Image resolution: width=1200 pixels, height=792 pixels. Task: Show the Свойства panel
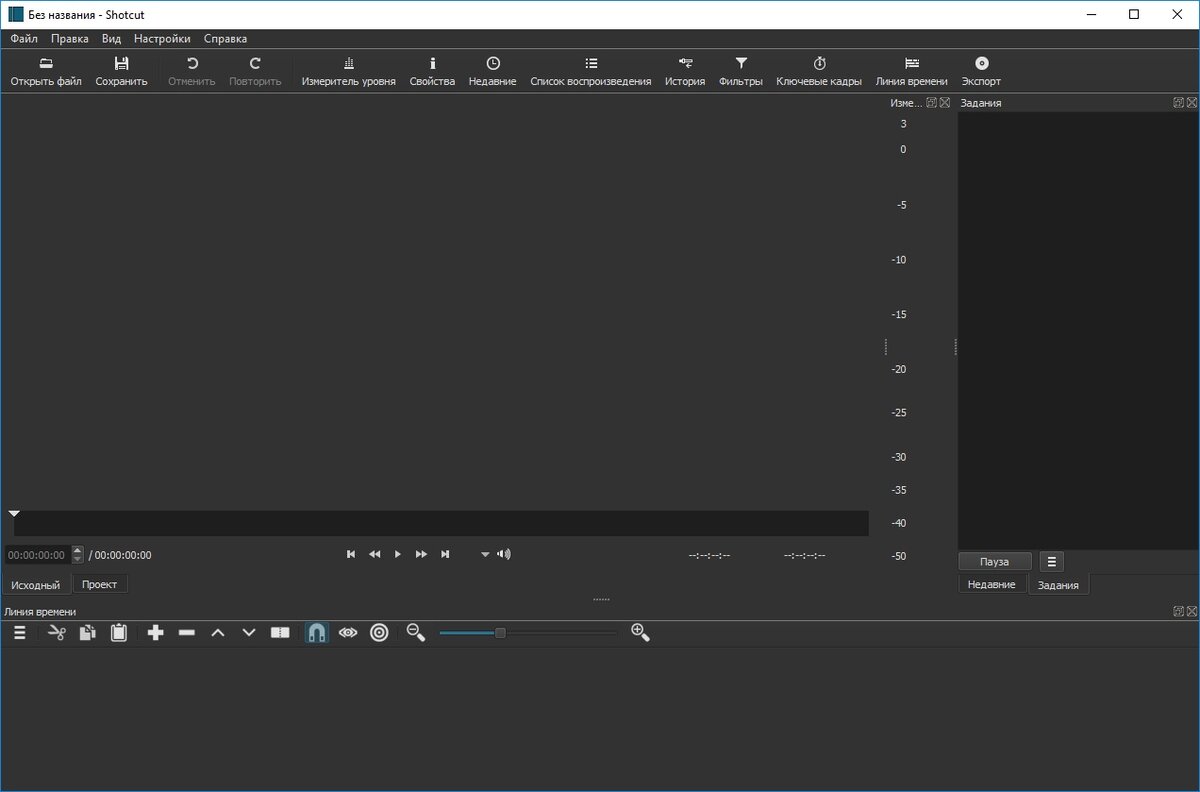point(432,71)
